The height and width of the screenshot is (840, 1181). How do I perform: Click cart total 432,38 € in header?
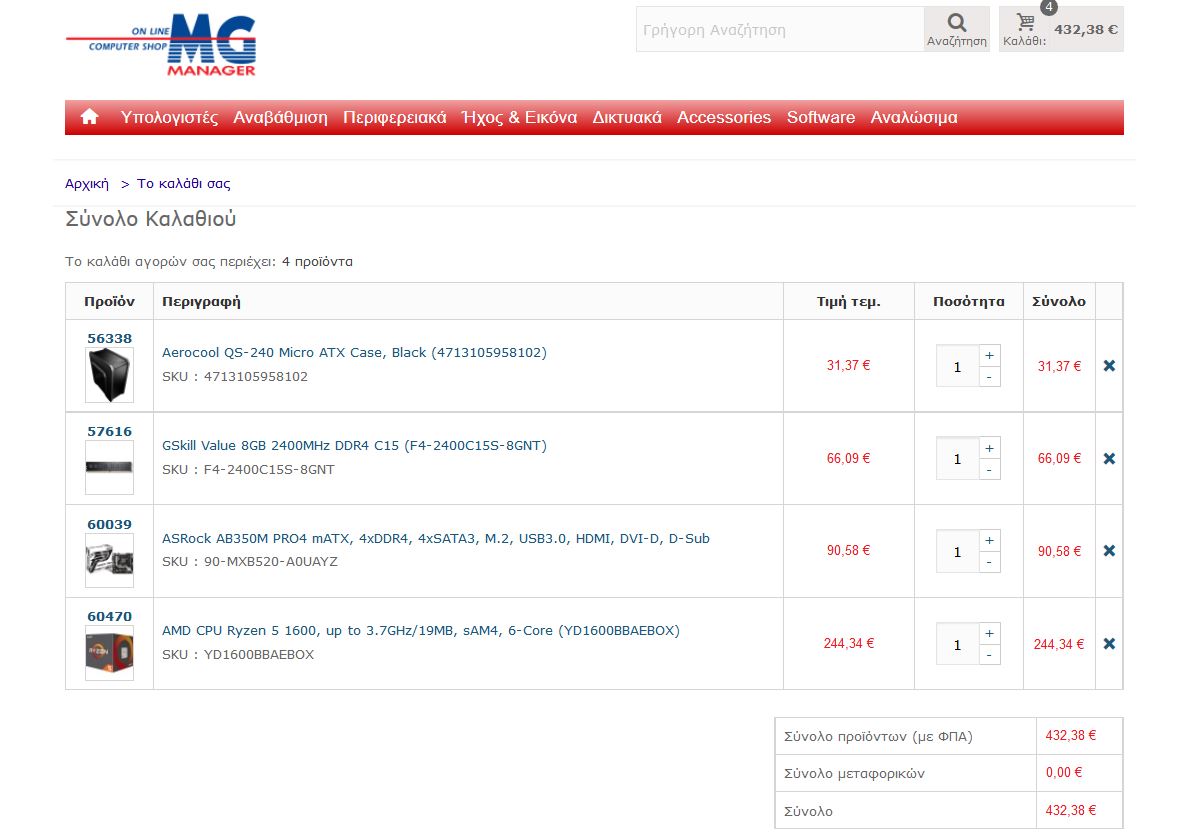tap(1085, 29)
